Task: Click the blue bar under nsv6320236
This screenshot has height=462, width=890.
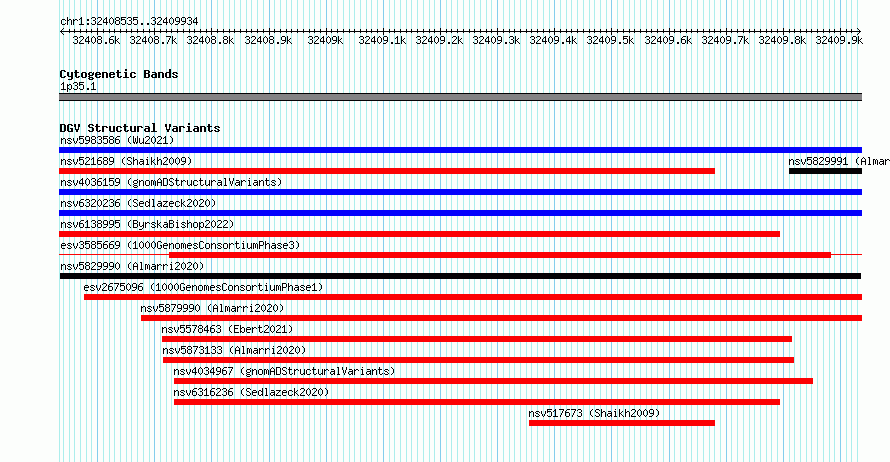Action: coord(460,213)
